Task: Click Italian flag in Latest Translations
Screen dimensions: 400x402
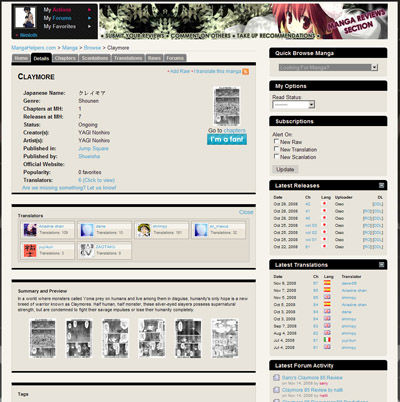Action: click(327, 340)
